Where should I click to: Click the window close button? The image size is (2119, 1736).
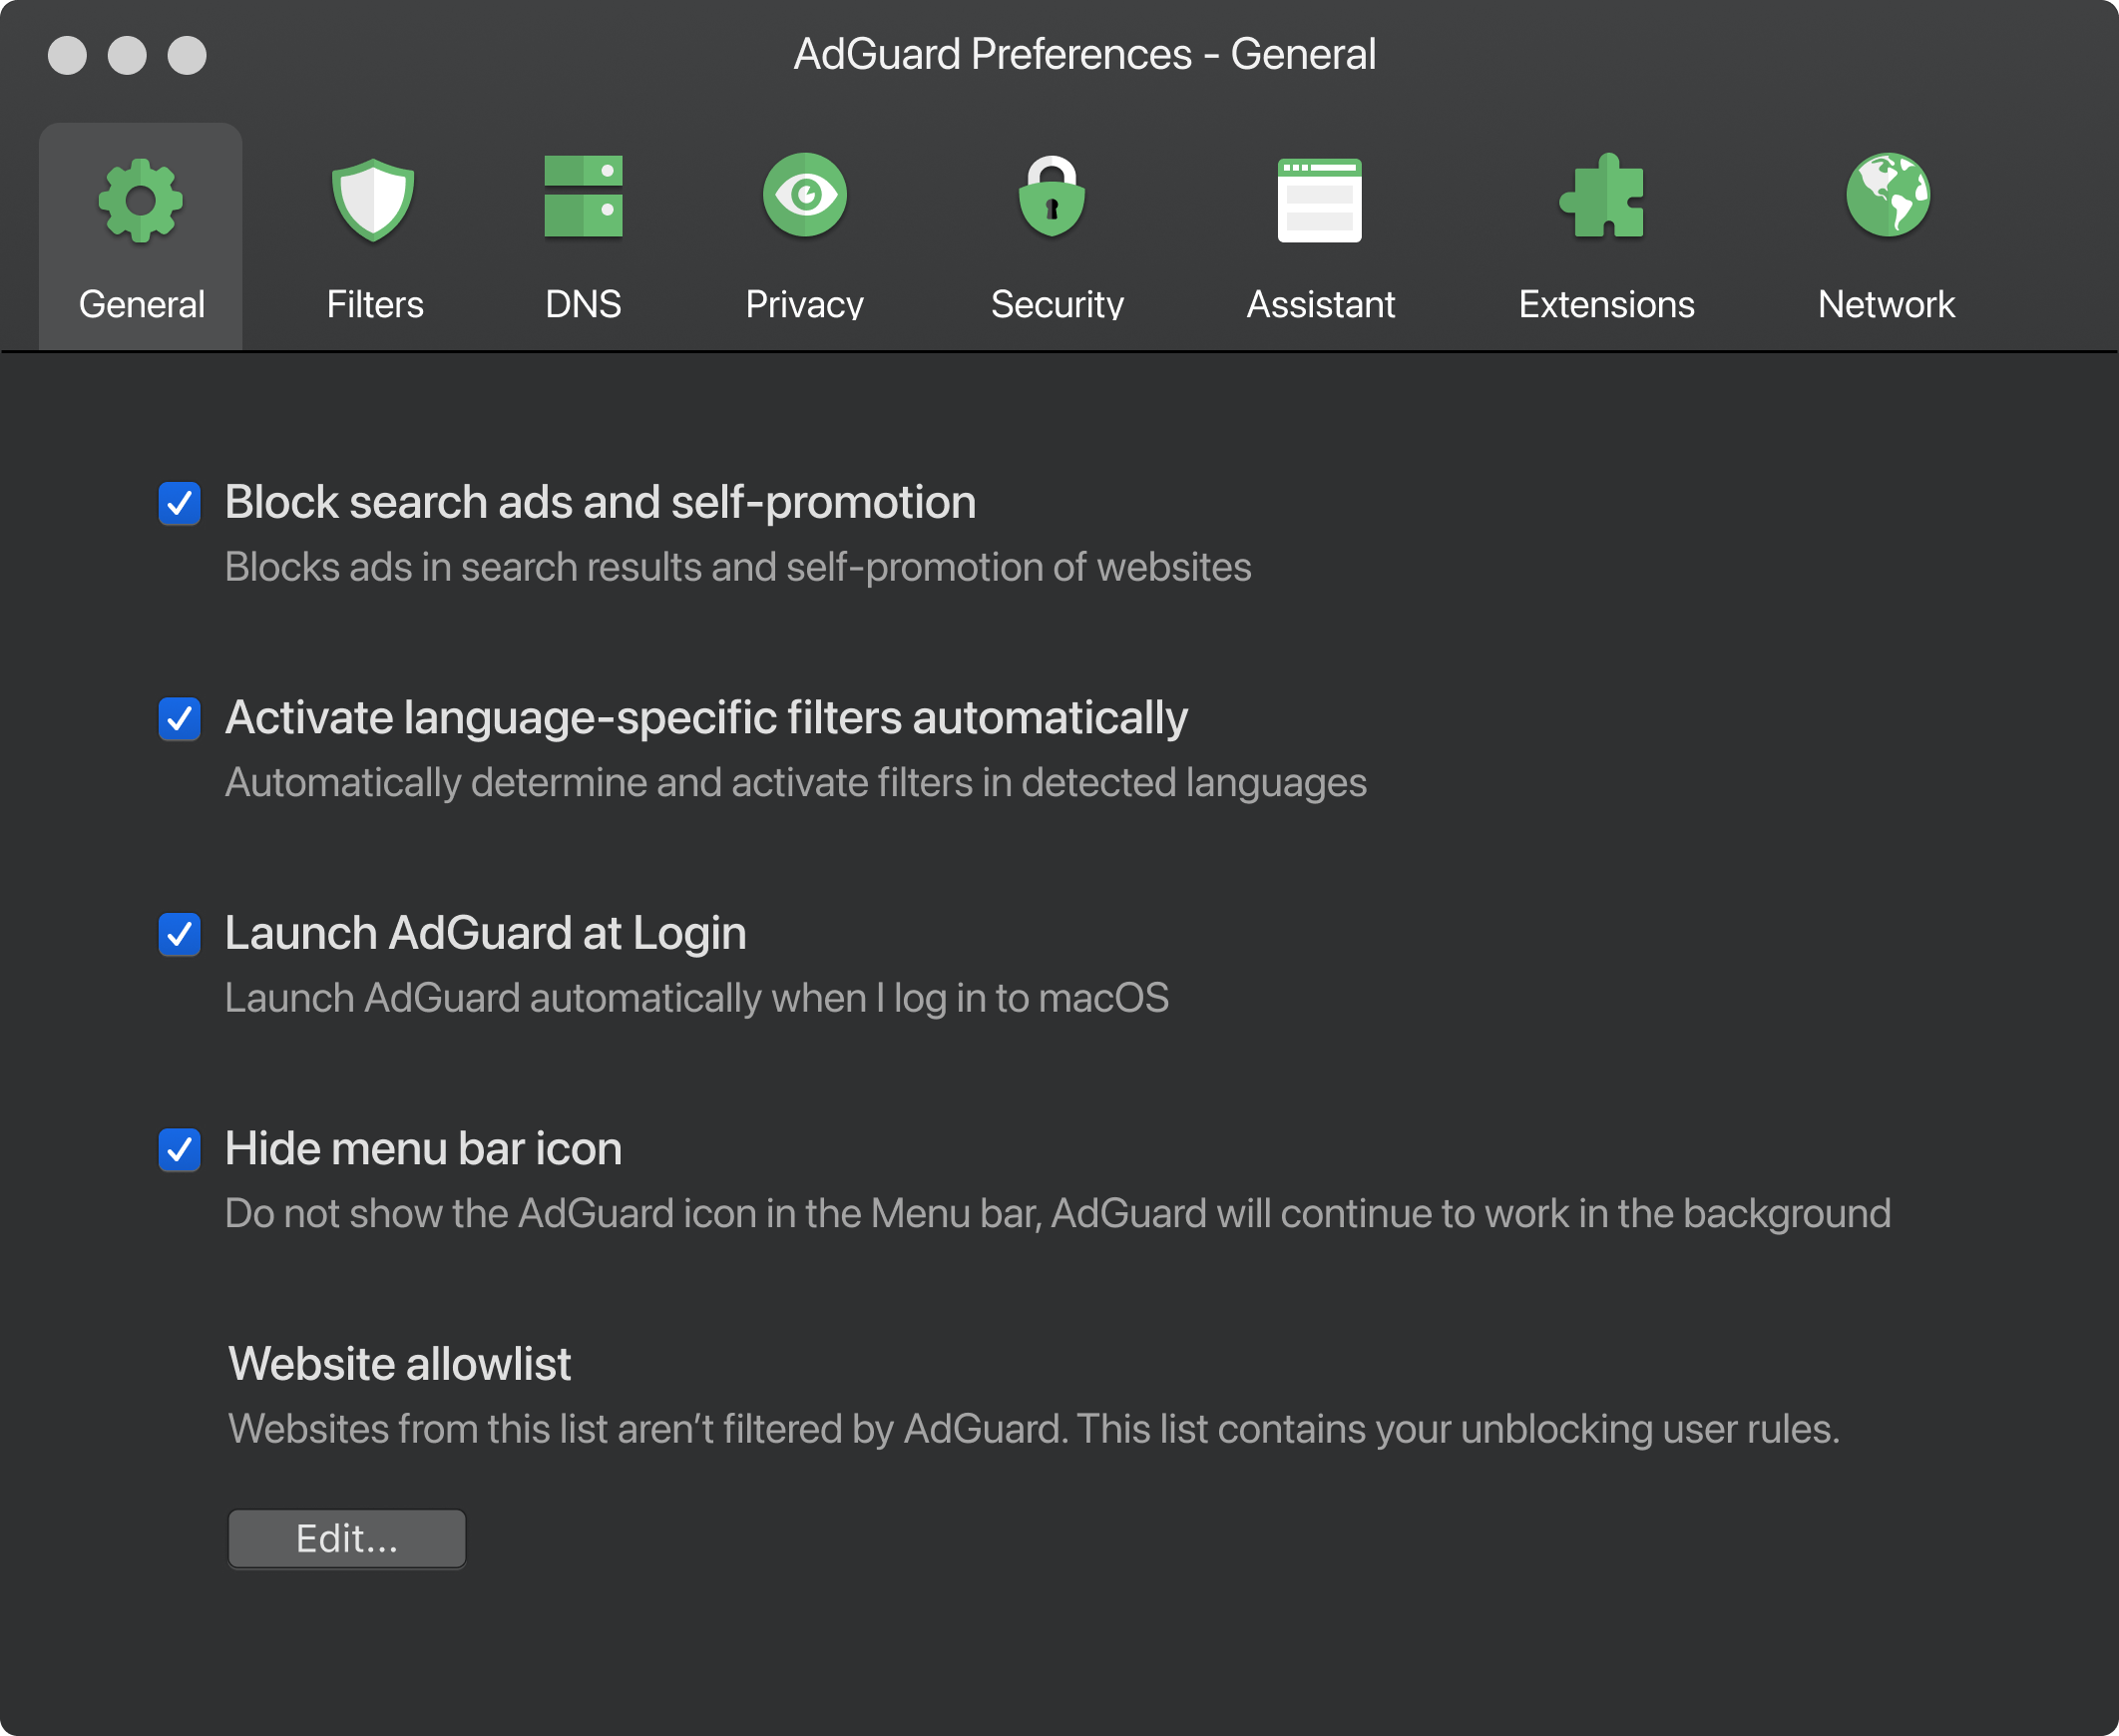click(67, 55)
